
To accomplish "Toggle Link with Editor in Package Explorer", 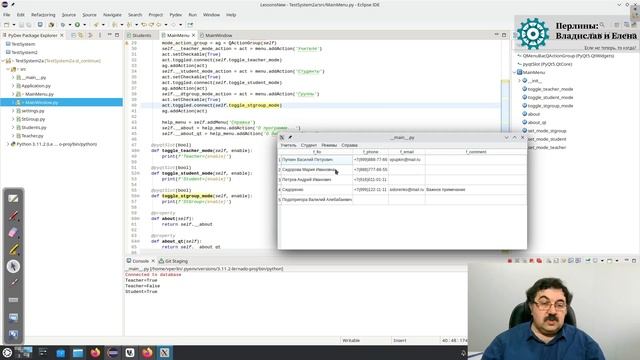I will (x=81, y=36).
